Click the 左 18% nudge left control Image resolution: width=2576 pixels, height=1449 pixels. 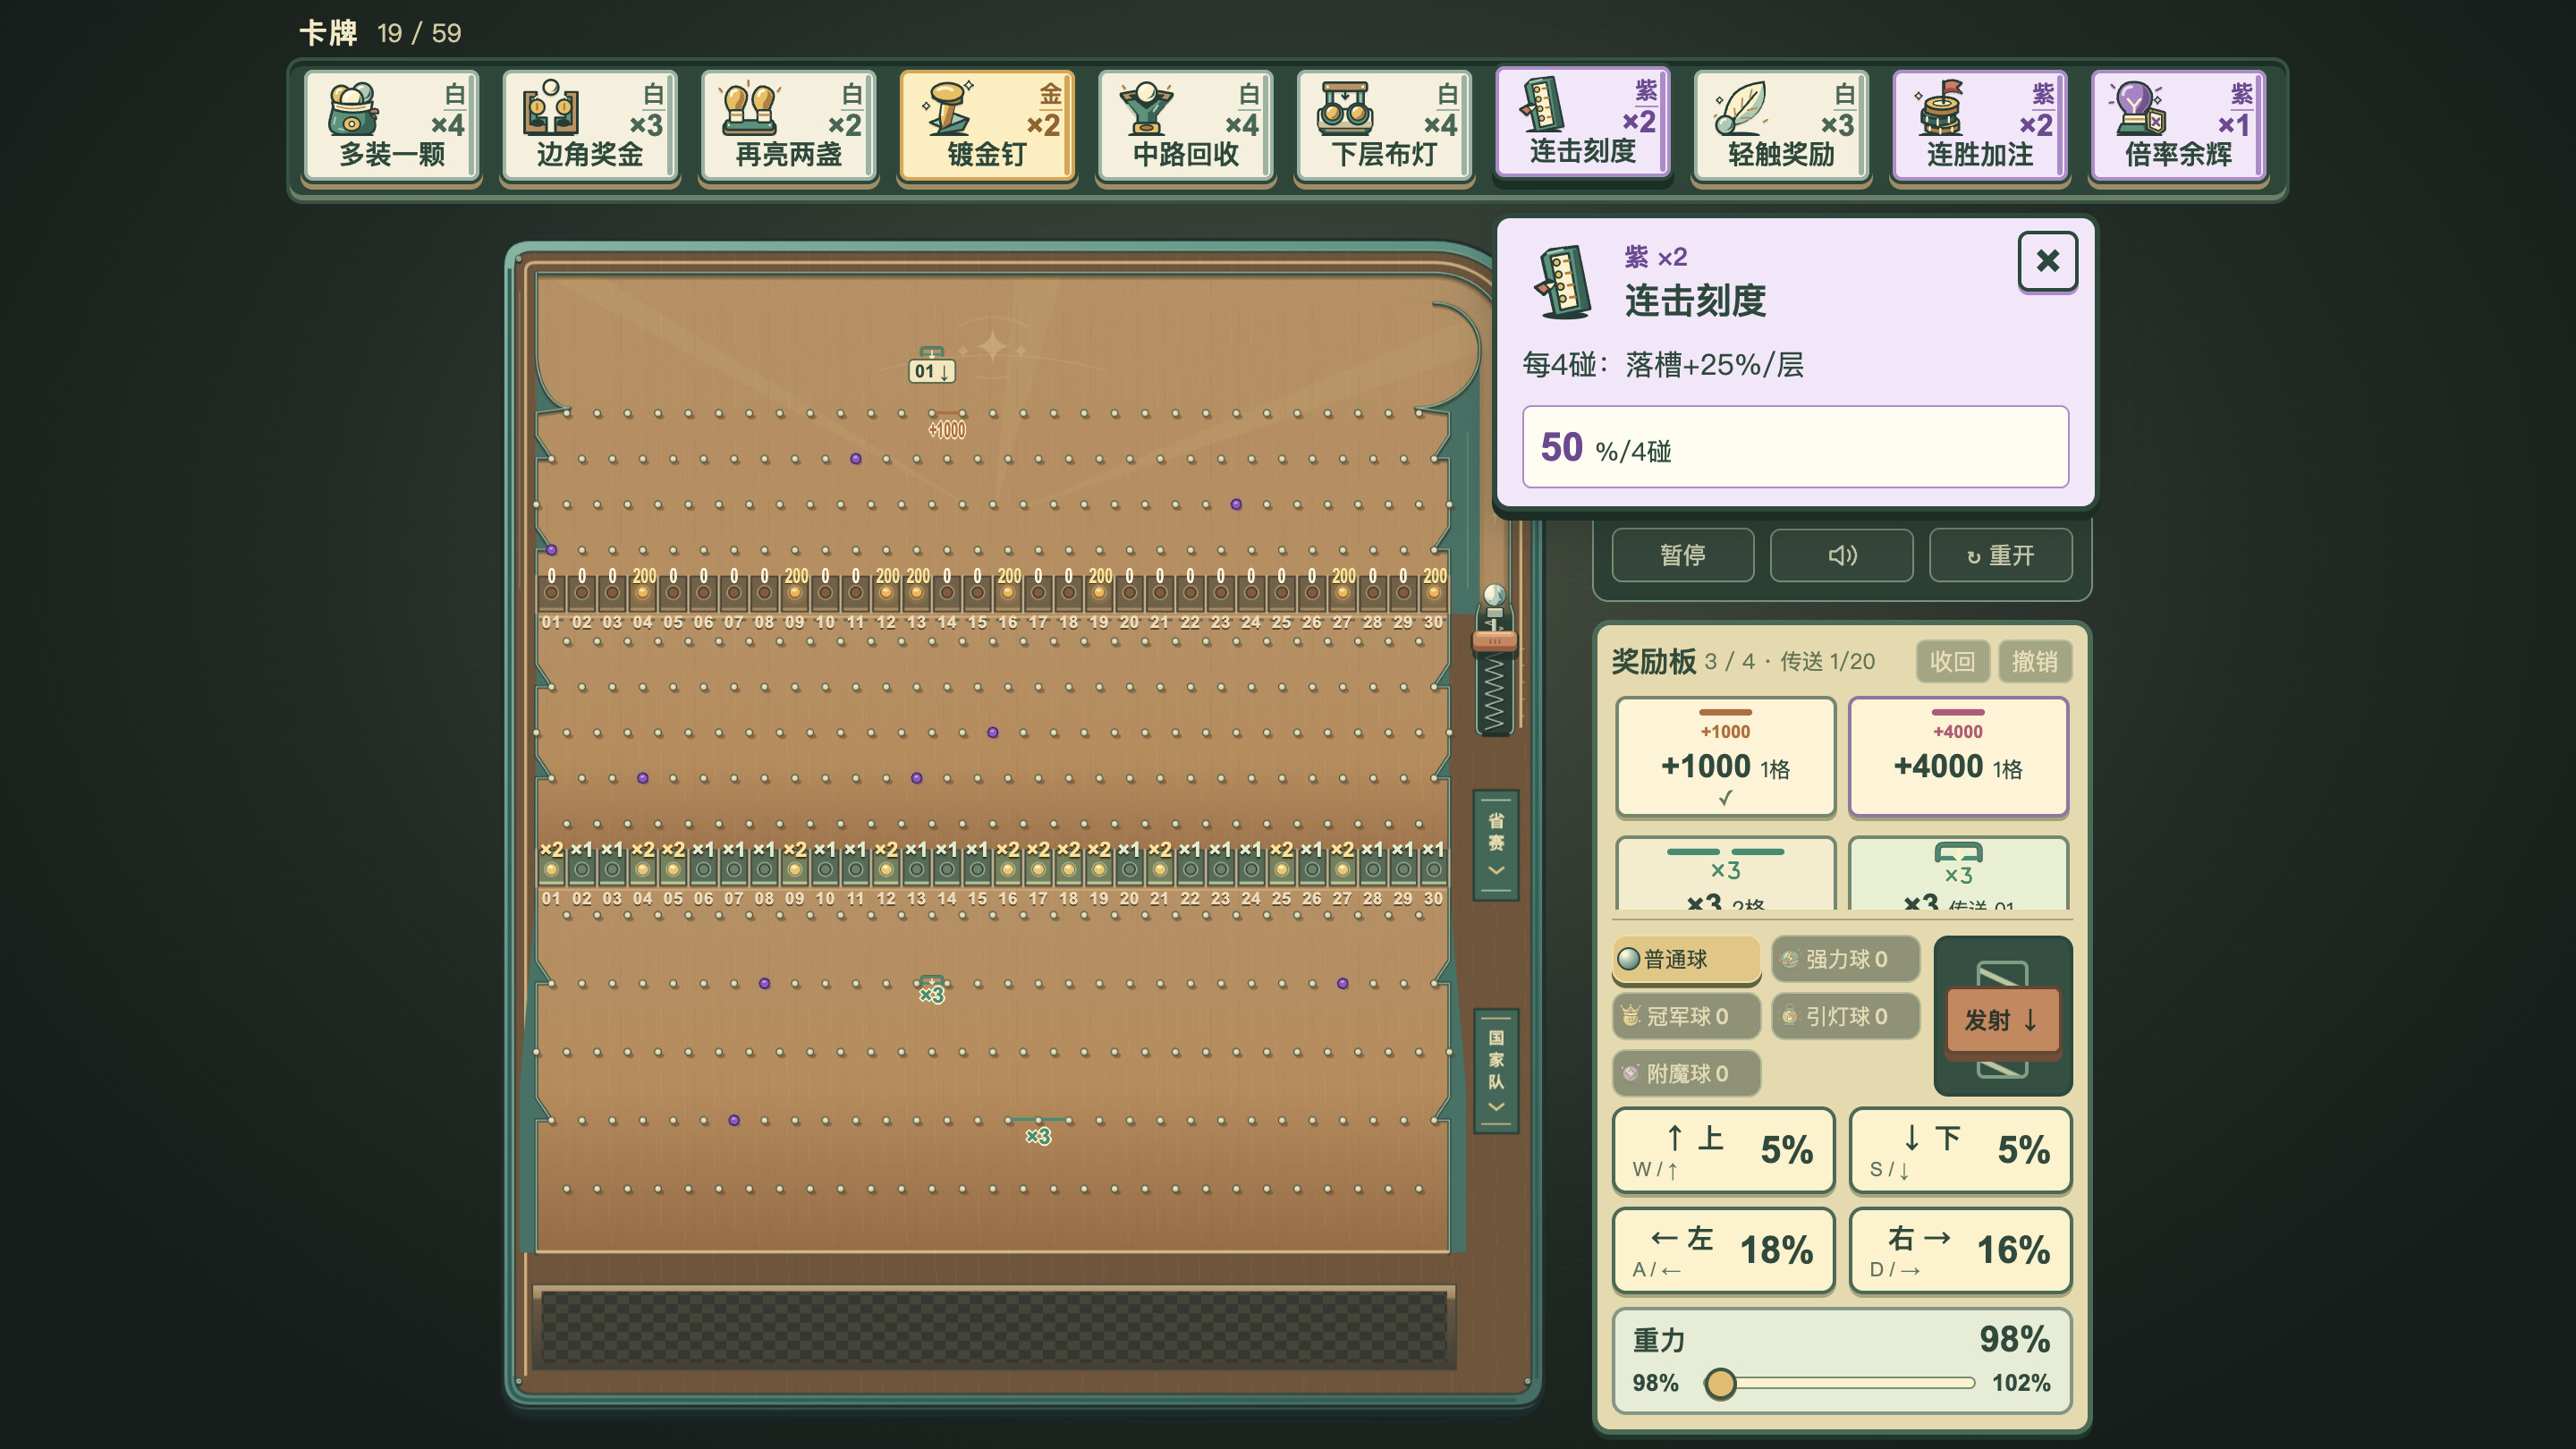[1723, 1250]
